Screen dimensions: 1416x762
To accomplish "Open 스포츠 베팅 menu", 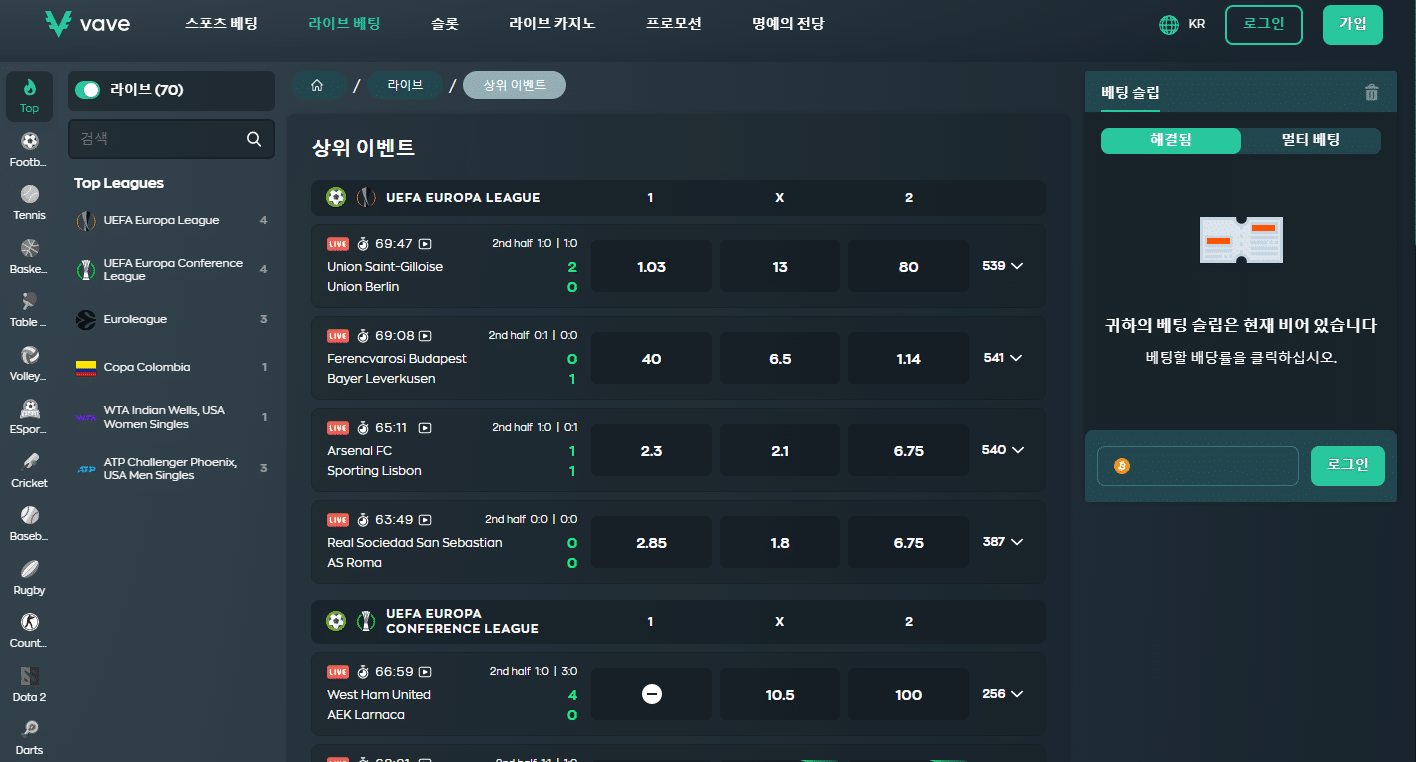I will [219, 23].
